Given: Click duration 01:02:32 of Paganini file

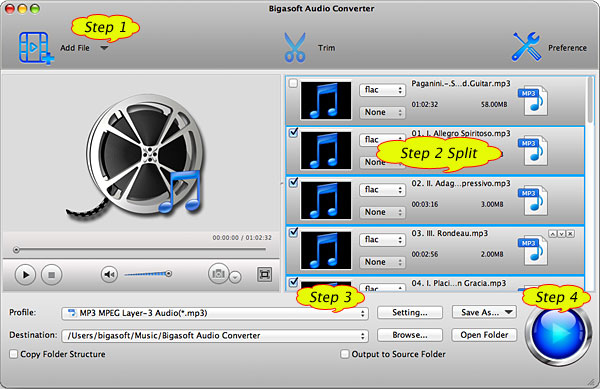Looking at the screenshot, I should coord(425,104).
